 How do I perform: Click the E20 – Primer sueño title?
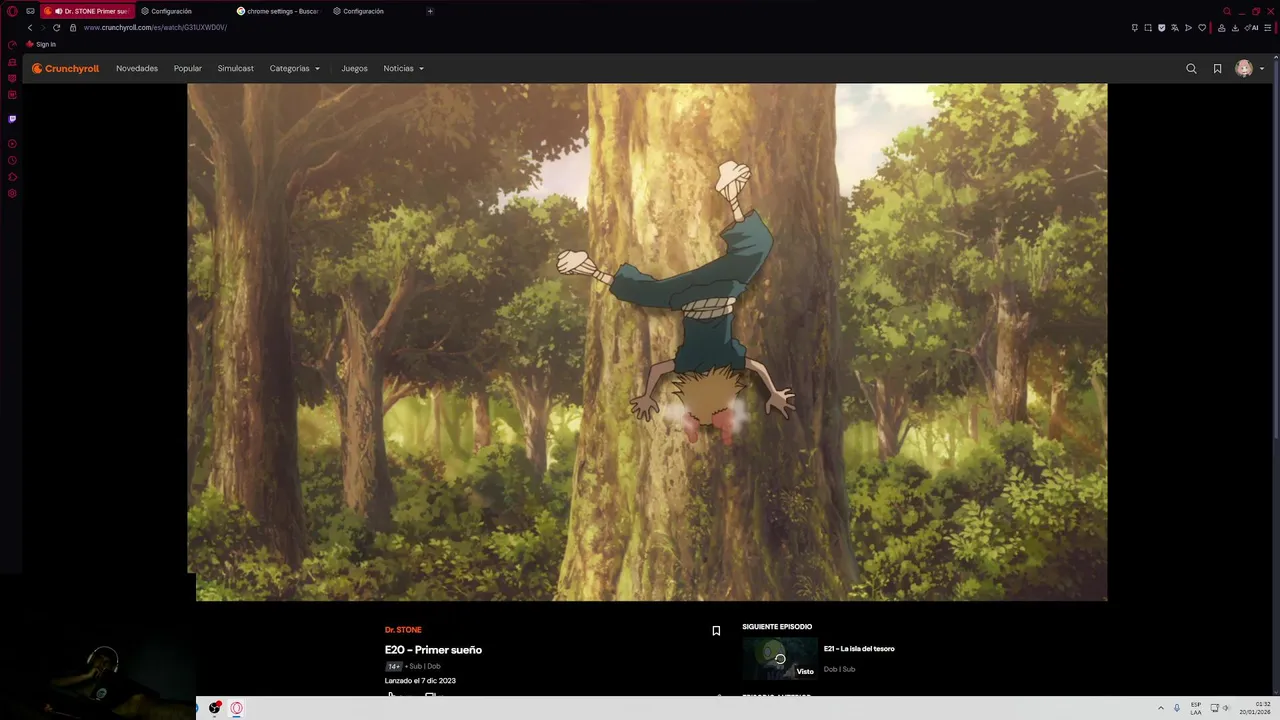pyautogui.click(x=433, y=650)
